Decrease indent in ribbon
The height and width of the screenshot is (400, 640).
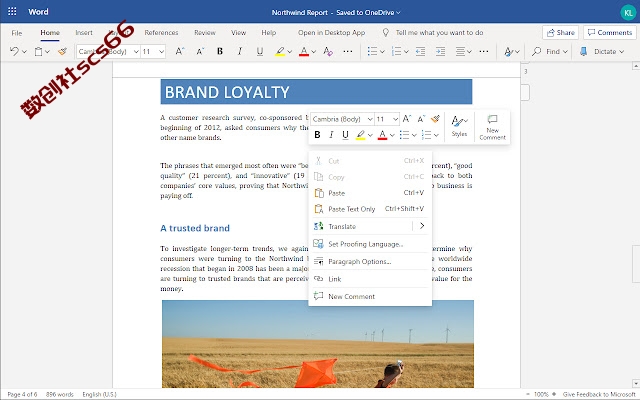tap(420, 51)
